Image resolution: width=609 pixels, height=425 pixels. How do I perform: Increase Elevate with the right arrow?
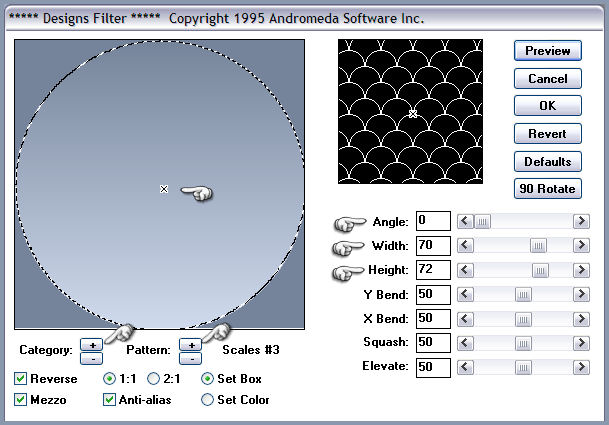point(581,368)
